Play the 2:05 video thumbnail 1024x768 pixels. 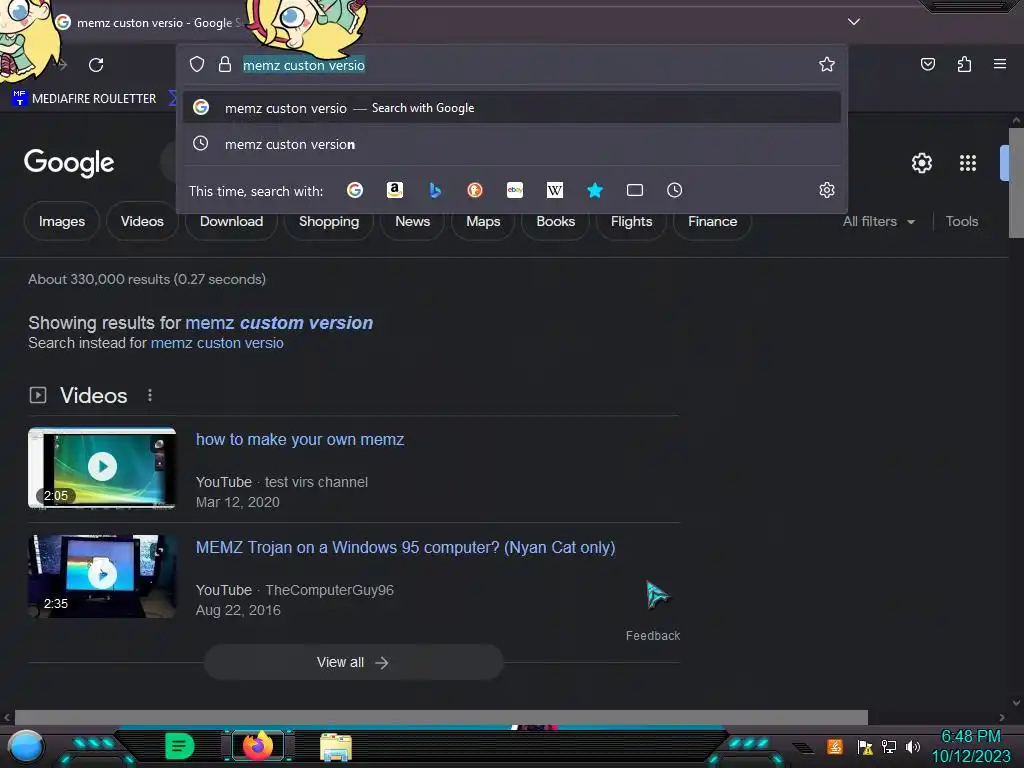point(102,467)
